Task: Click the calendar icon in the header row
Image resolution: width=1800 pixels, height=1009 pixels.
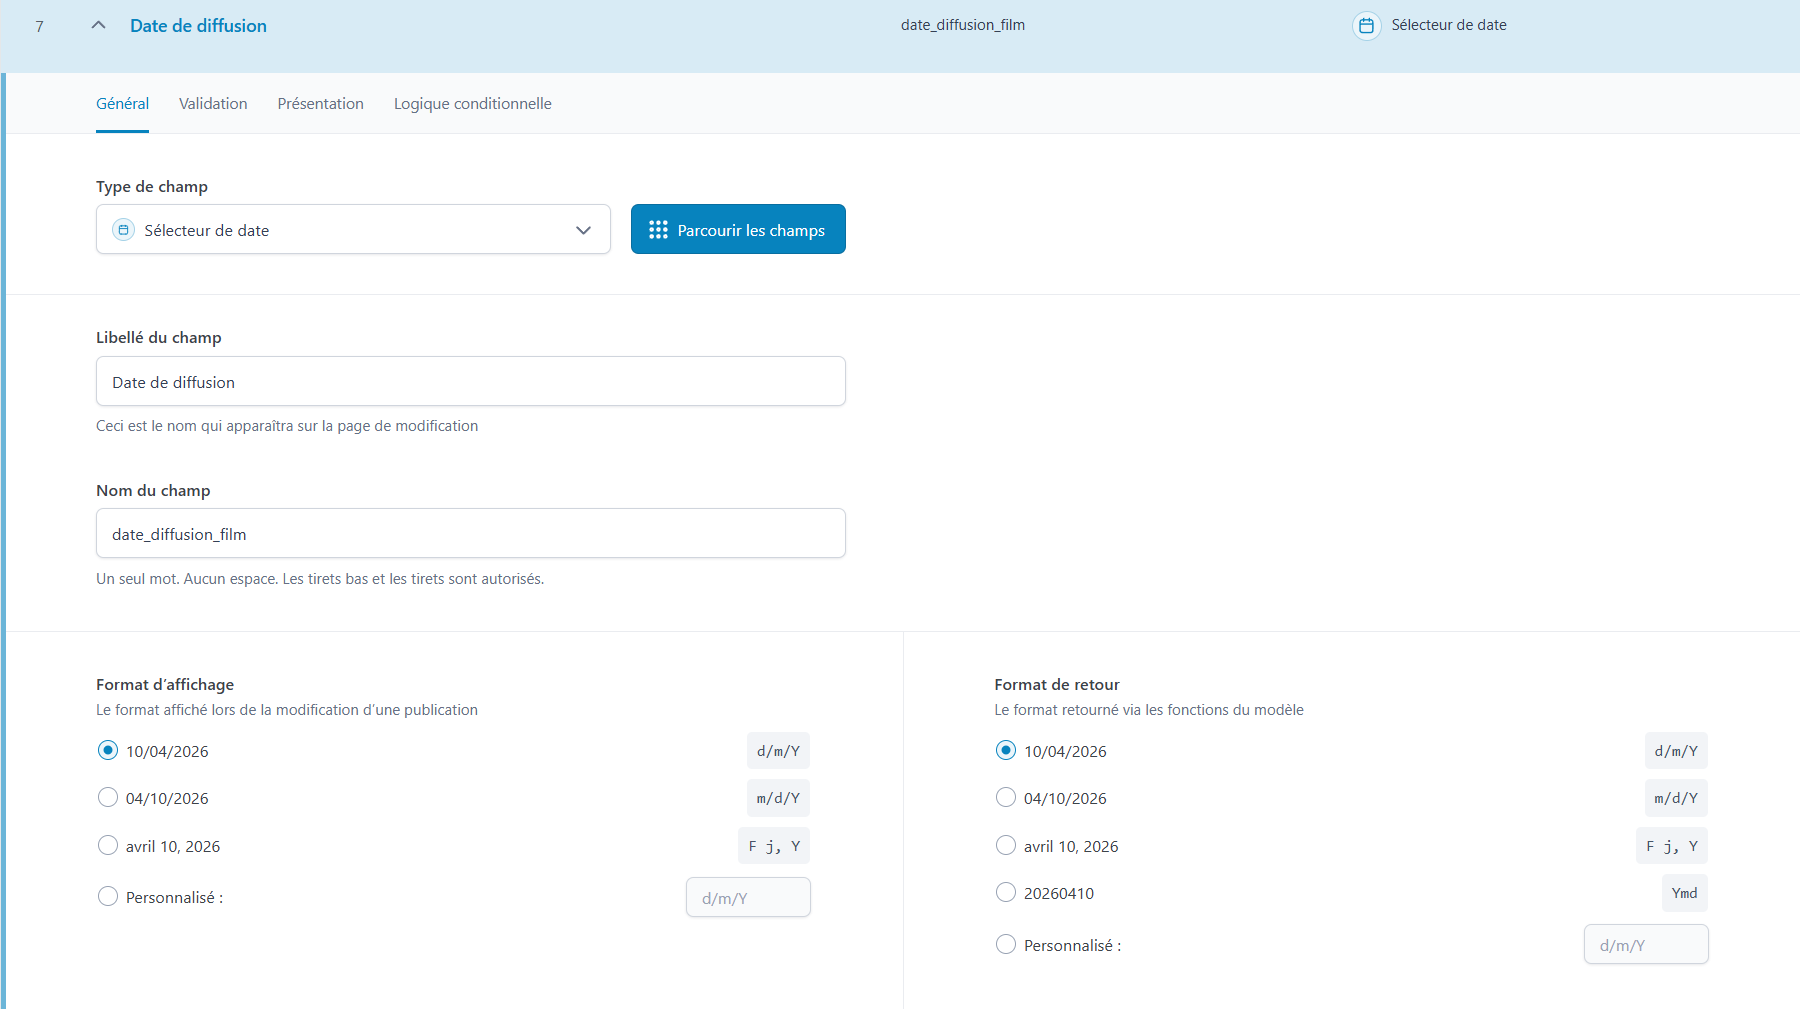Action: 1366,26
